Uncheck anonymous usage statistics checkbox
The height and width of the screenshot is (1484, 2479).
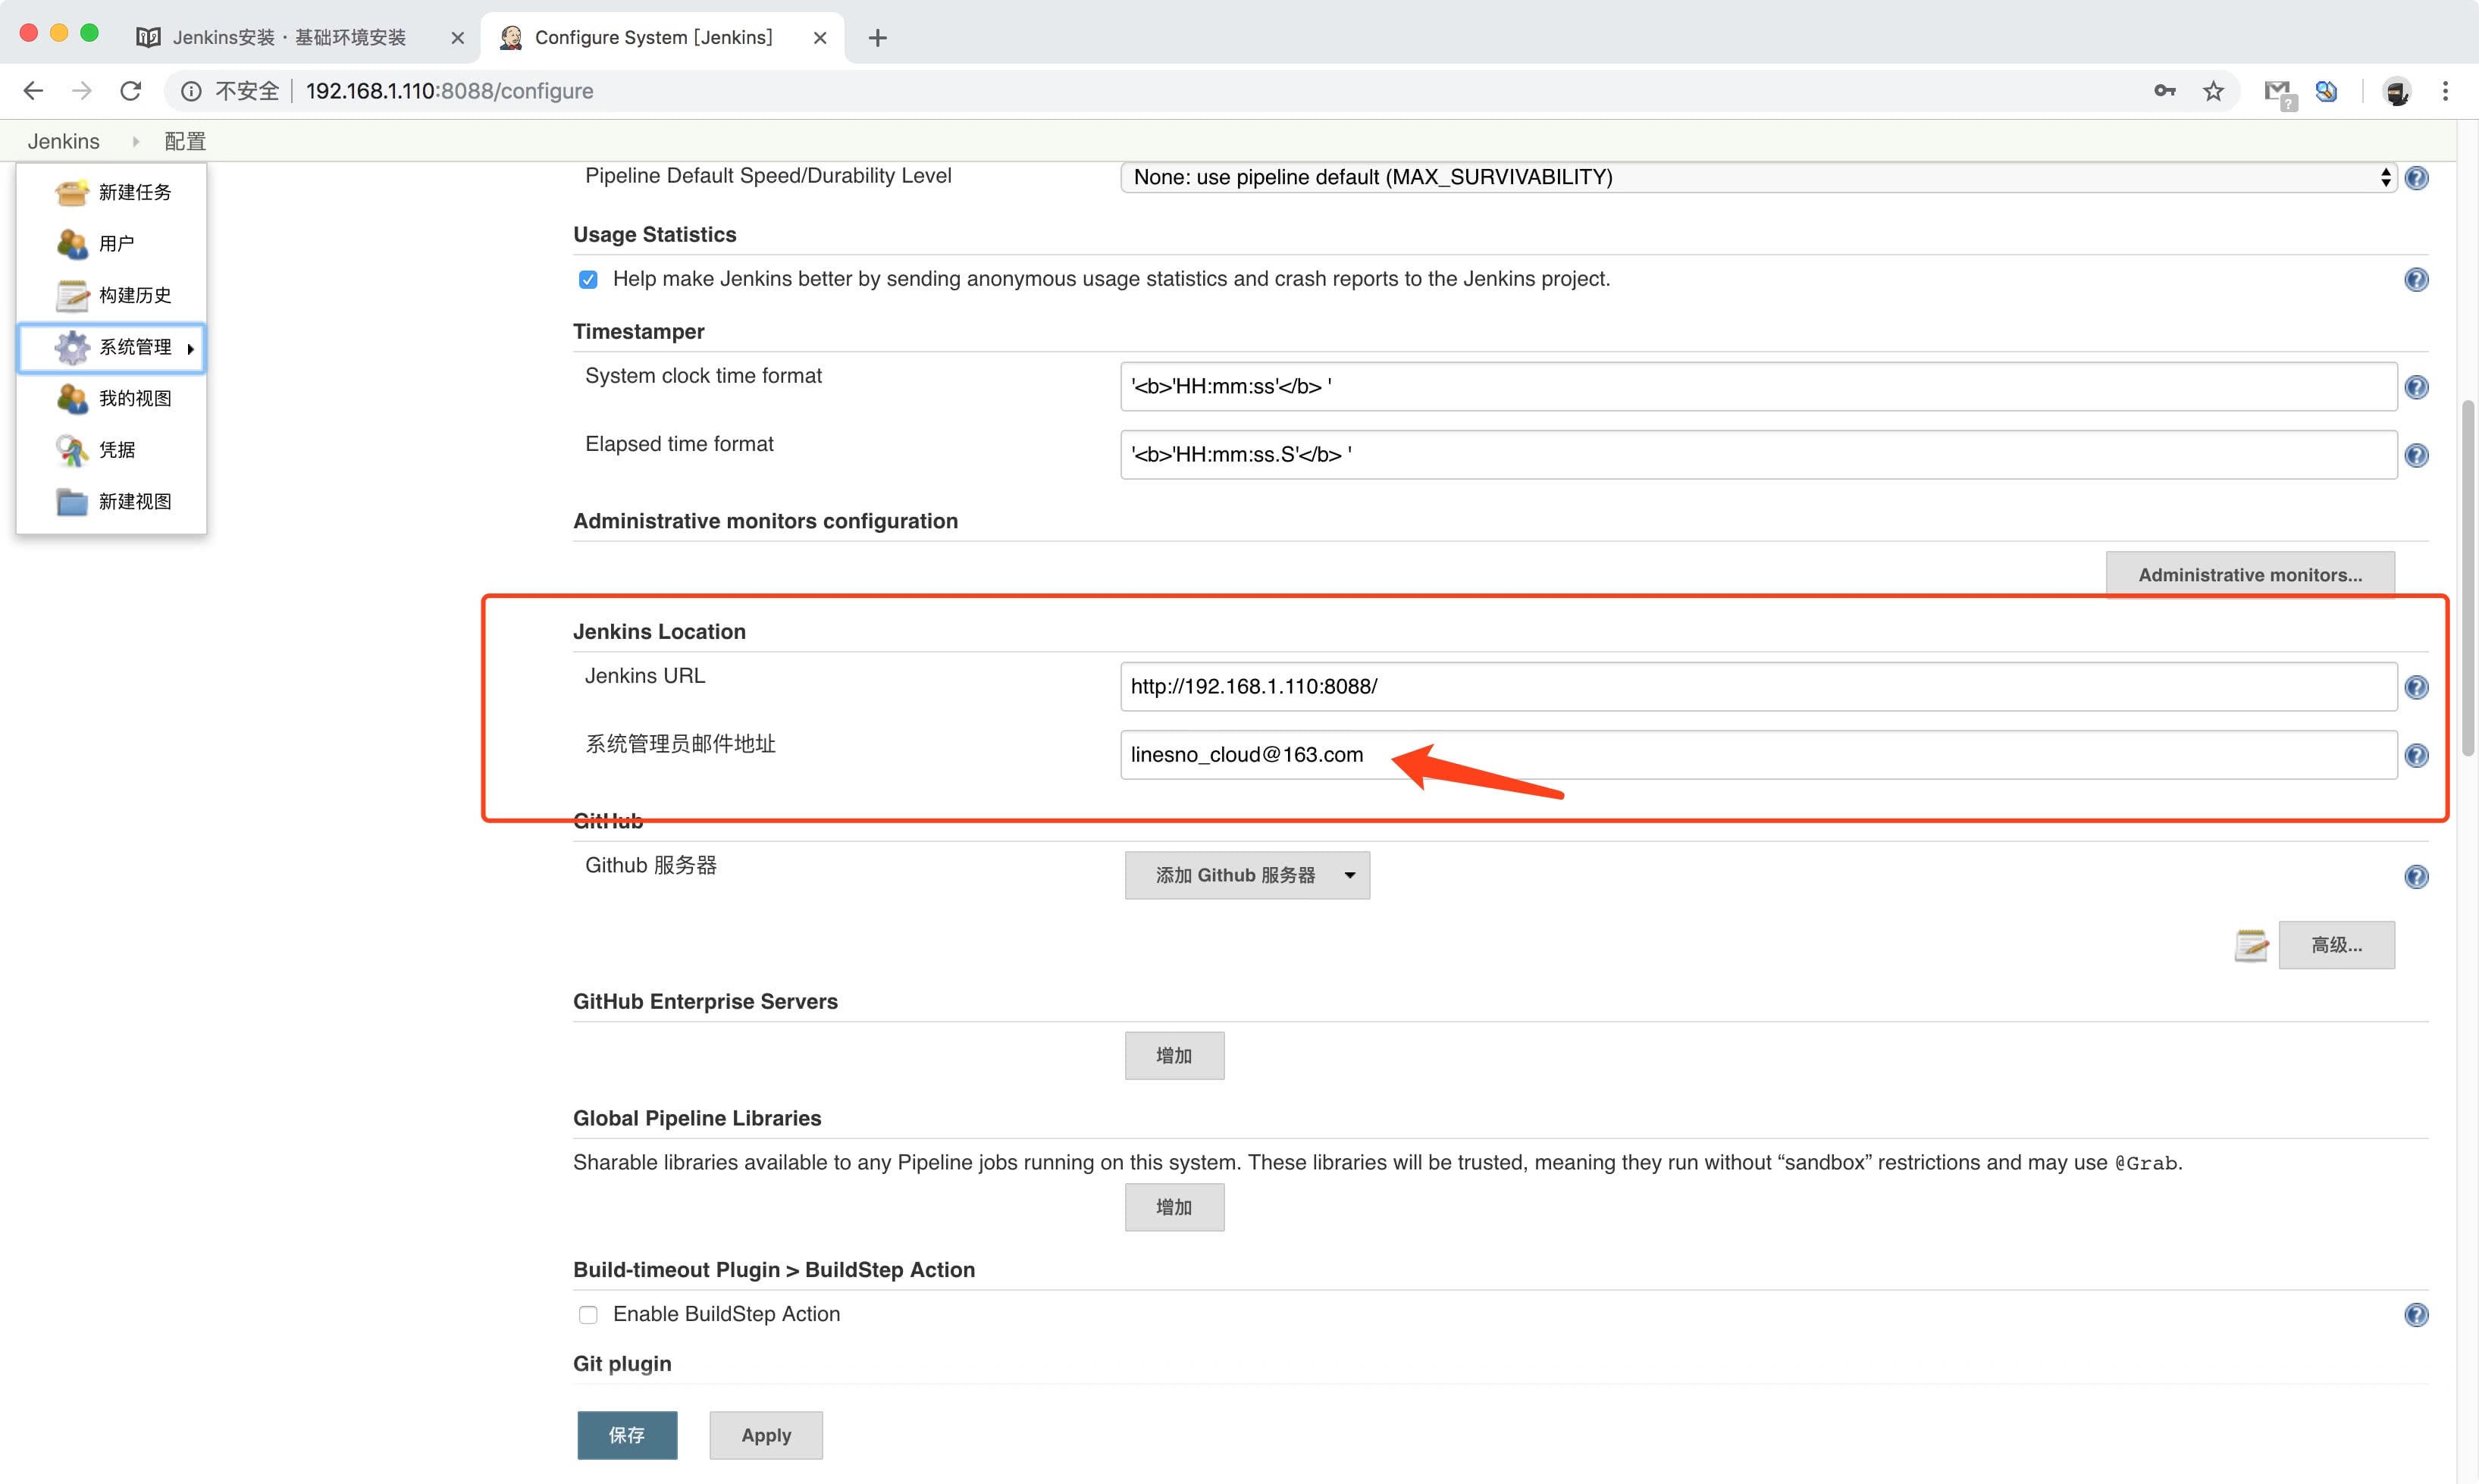click(588, 279)
